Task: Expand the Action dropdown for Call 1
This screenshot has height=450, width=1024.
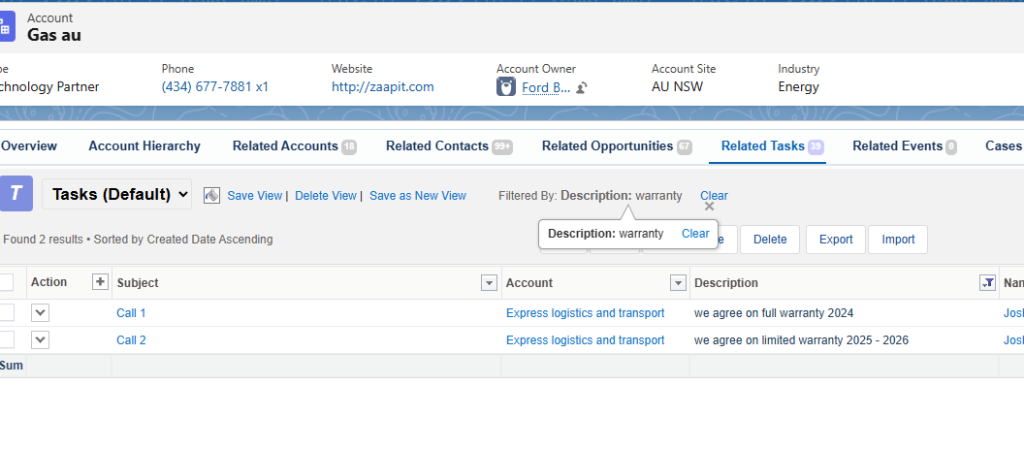Action: click(x=40, y=313)
